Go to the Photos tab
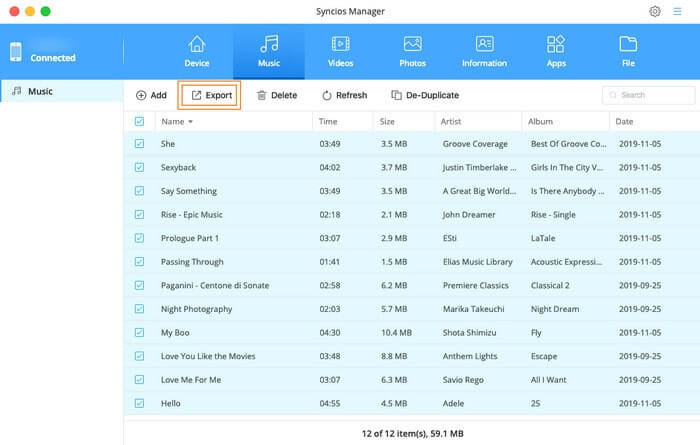This screenshot has height=445, width=700. 412,52
